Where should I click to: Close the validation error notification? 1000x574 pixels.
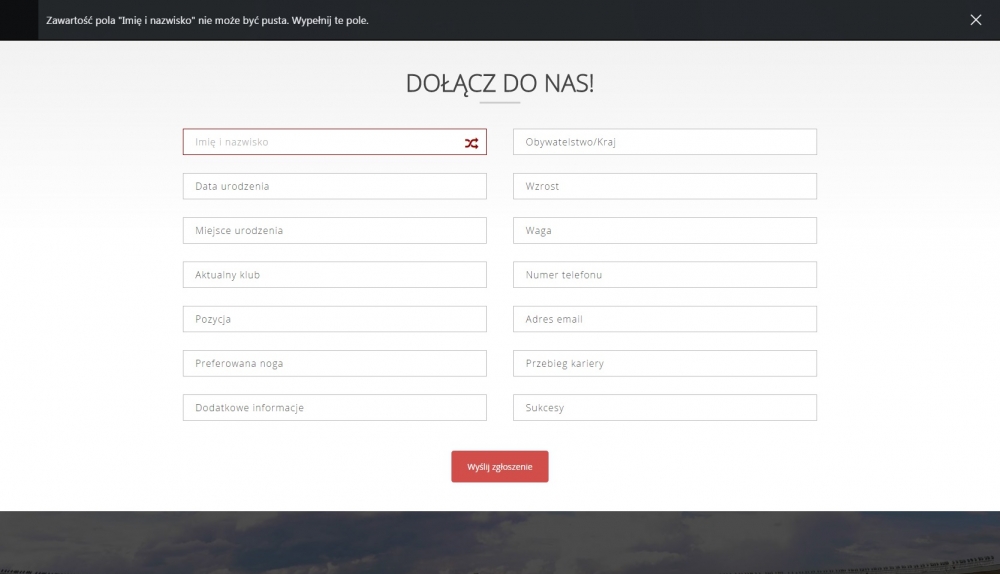975,20
